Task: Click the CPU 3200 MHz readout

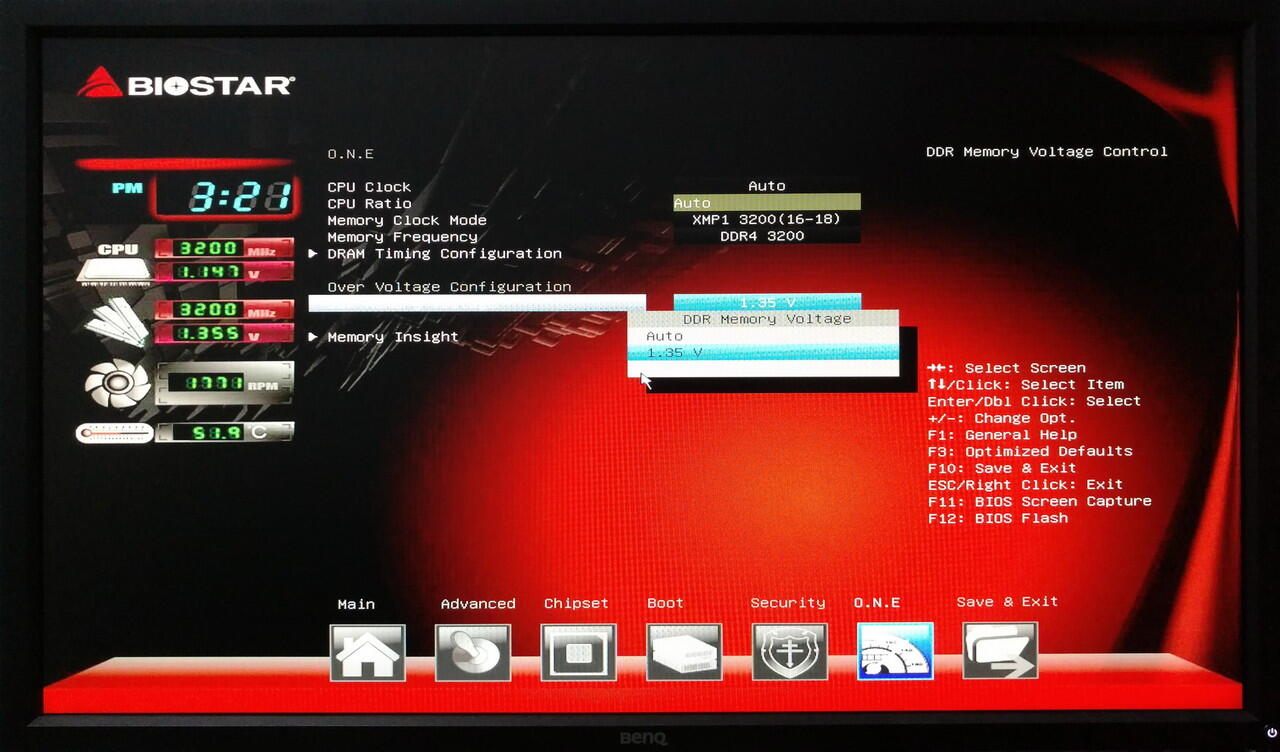Action: pos(224,248)
